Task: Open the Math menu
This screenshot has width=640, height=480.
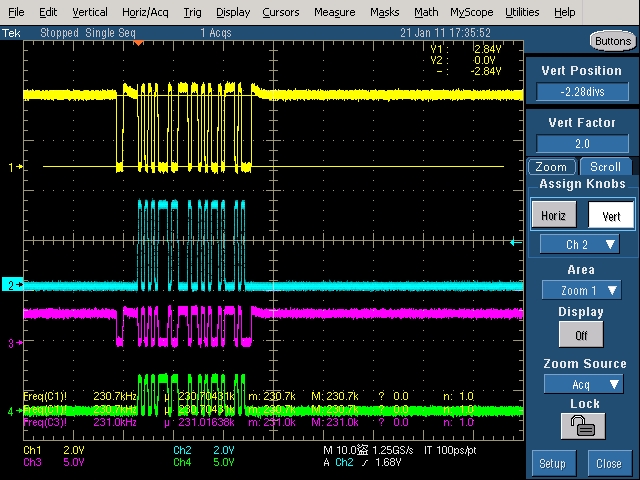Action: coord(426,12)
